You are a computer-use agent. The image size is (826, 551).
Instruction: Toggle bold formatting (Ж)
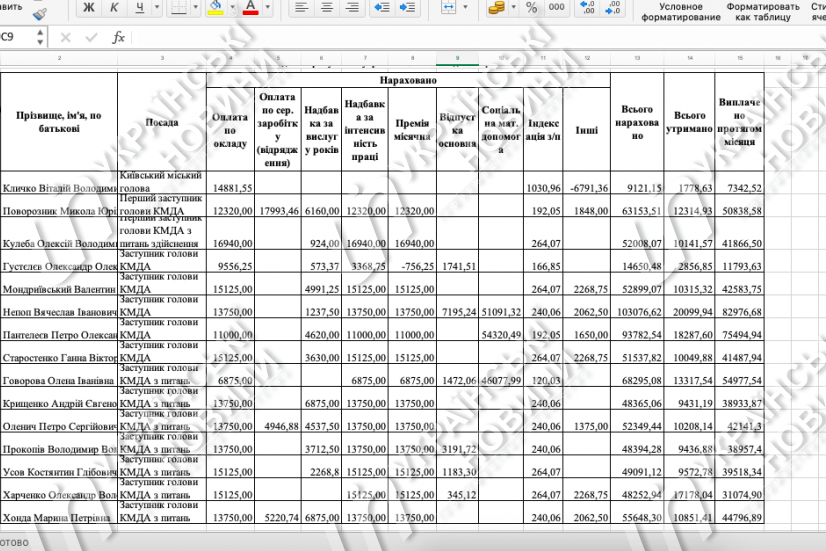click(89, 7)
